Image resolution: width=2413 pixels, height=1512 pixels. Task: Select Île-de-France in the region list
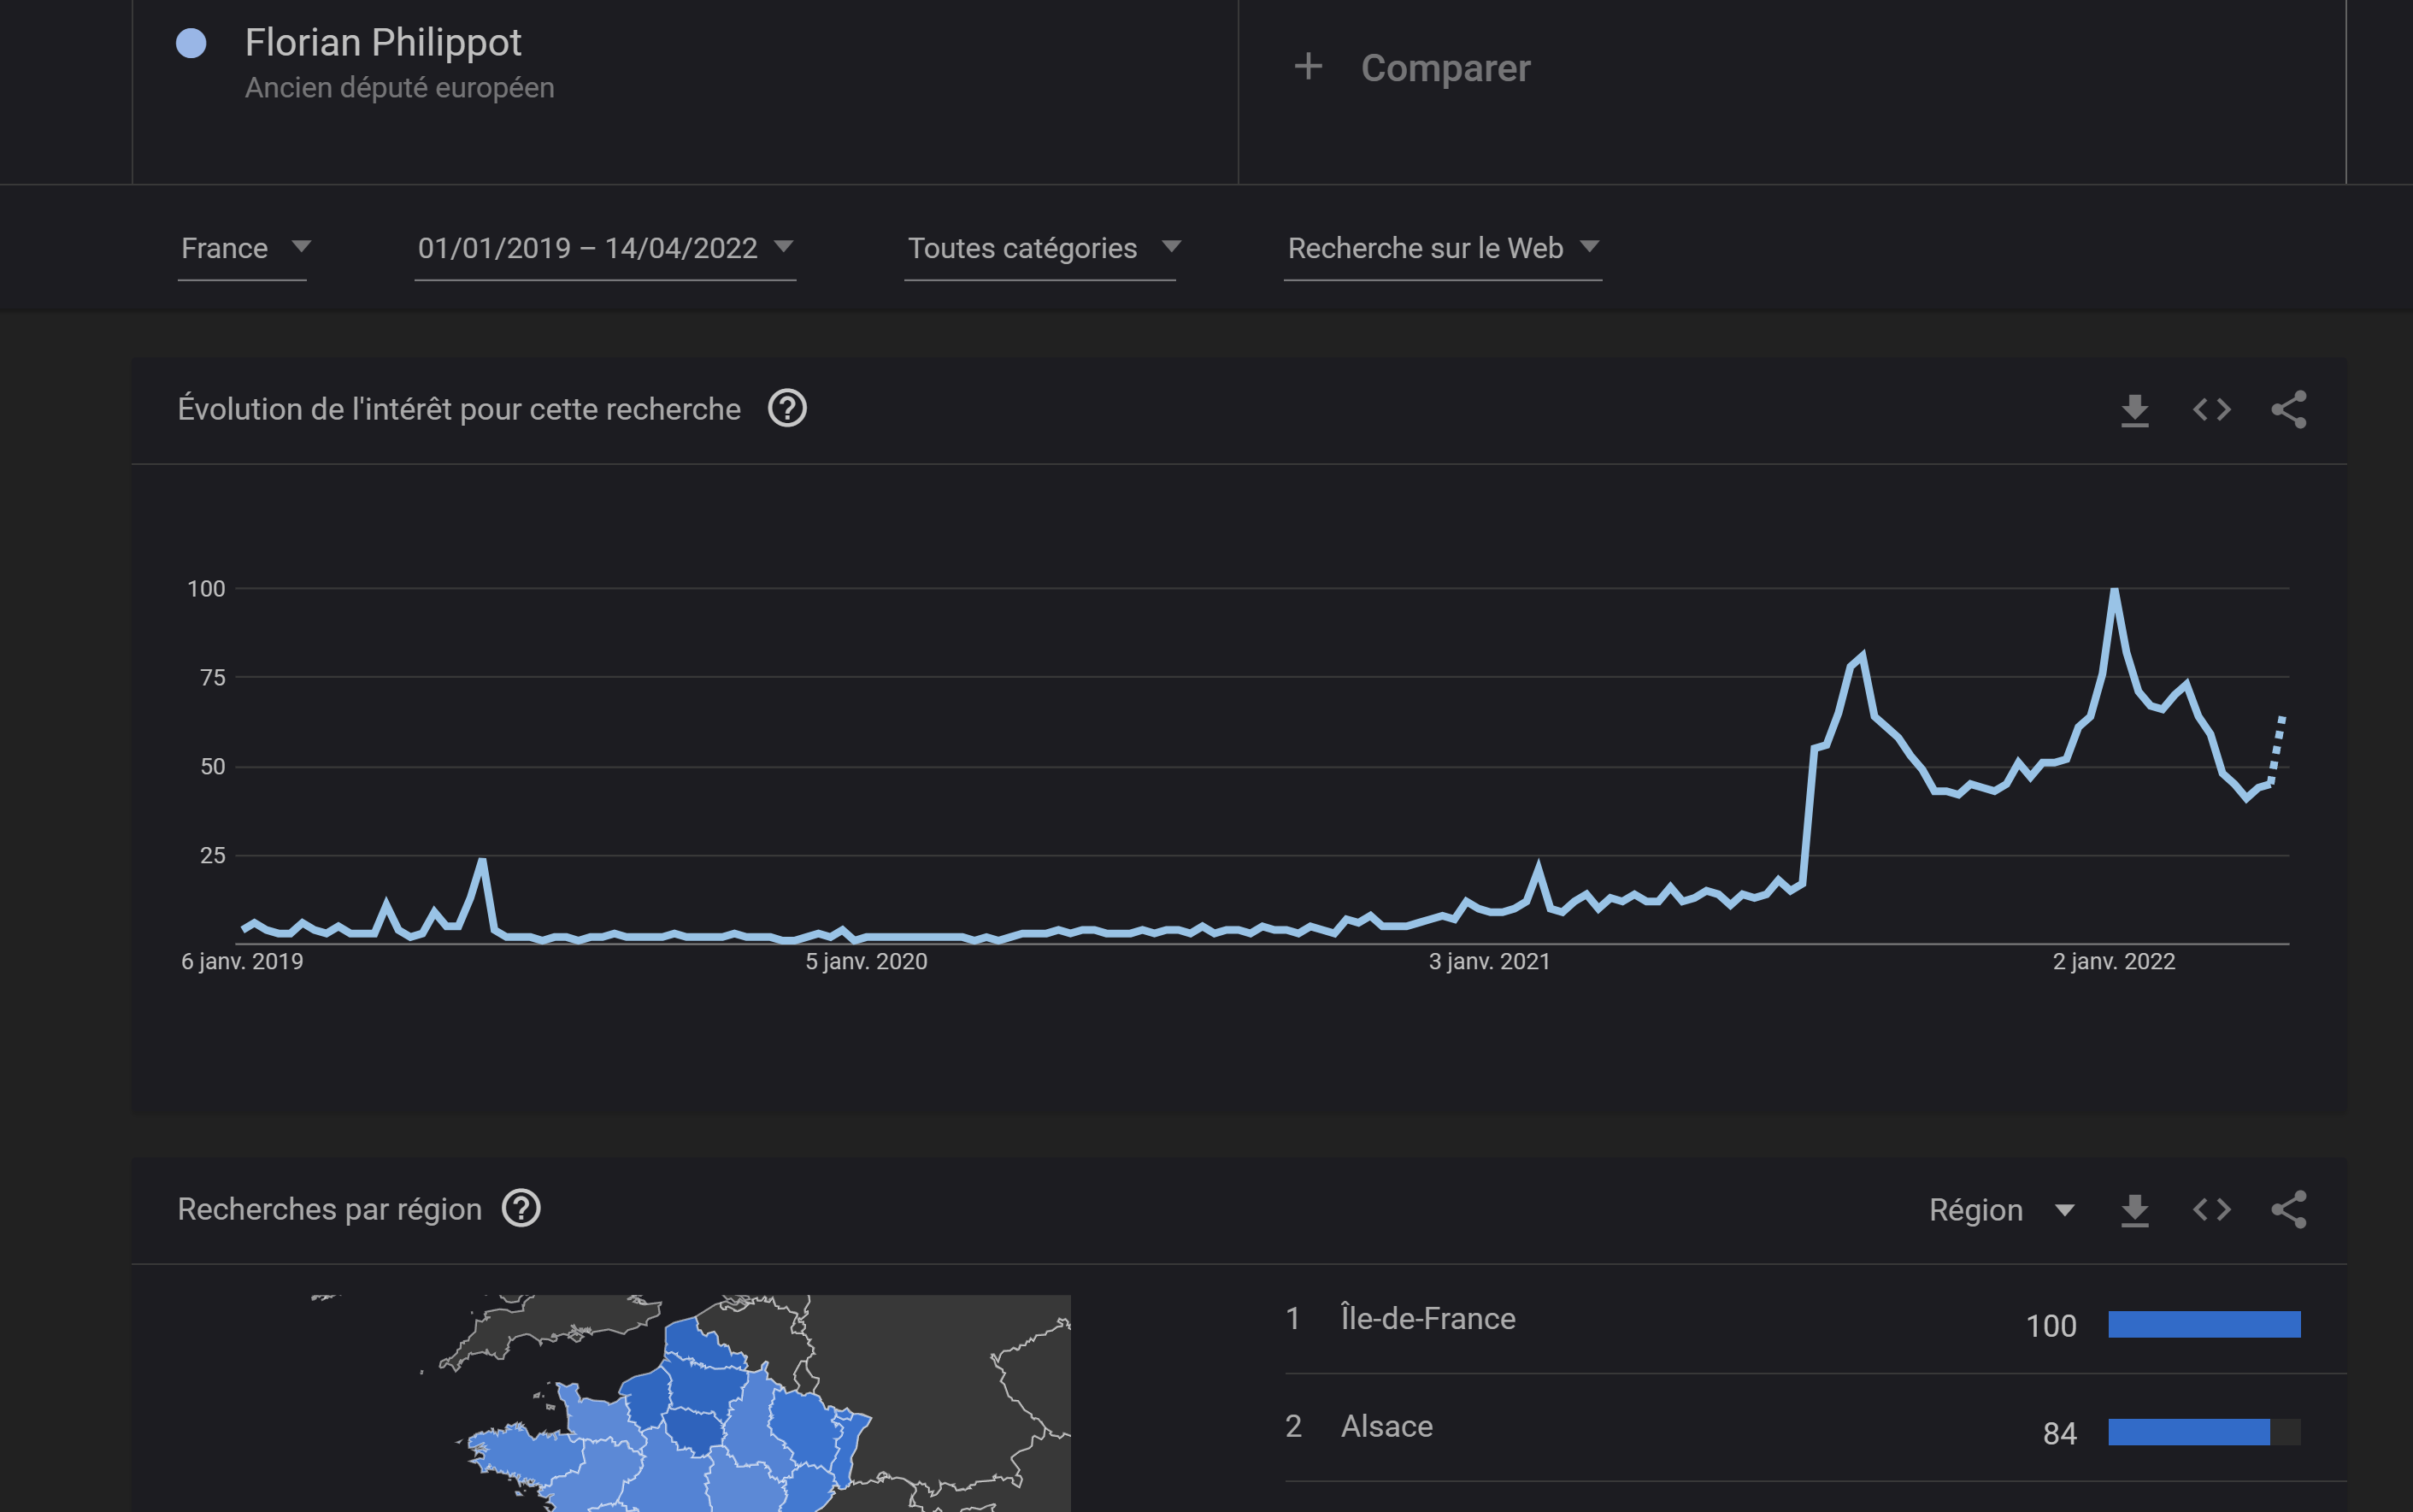(x=1427, y=1318)
